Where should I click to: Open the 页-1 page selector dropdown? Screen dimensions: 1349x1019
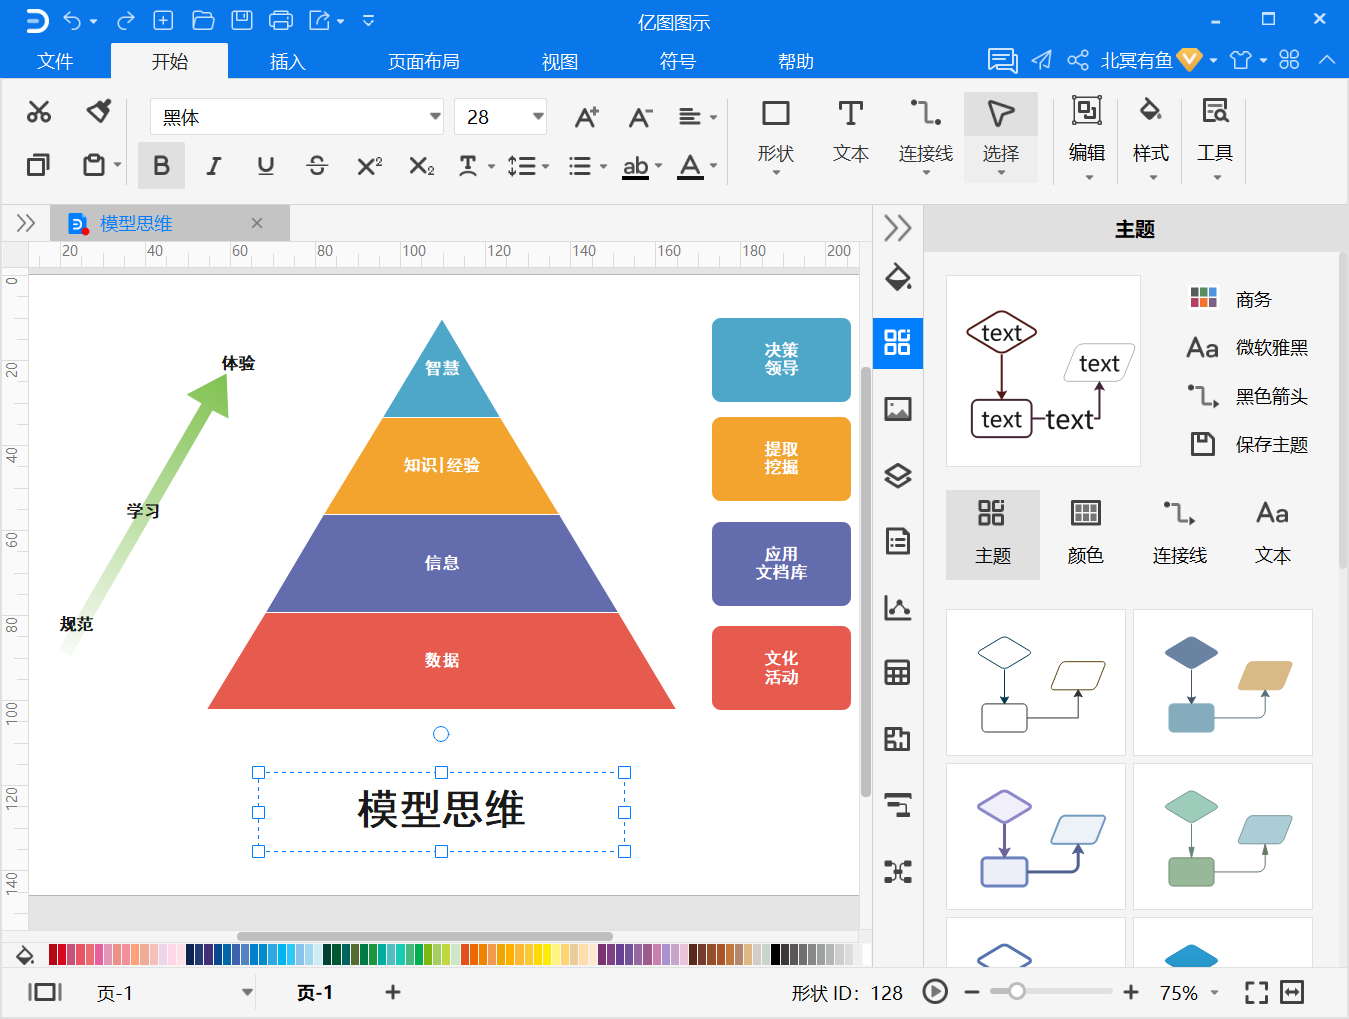click(247, 993)
